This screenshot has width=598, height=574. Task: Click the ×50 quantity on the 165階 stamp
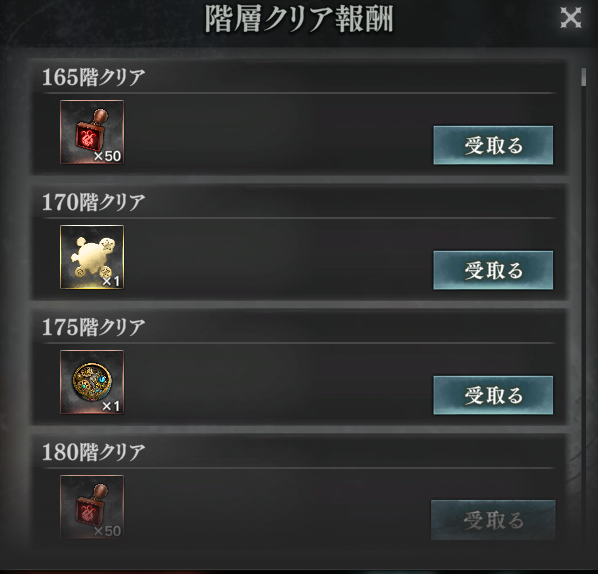107,156
